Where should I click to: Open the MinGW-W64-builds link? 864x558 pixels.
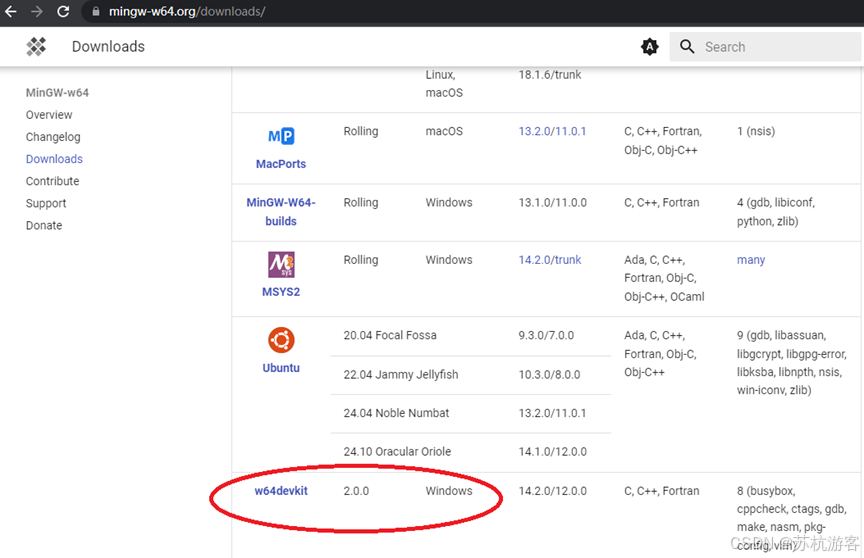[x=281, y=212]
